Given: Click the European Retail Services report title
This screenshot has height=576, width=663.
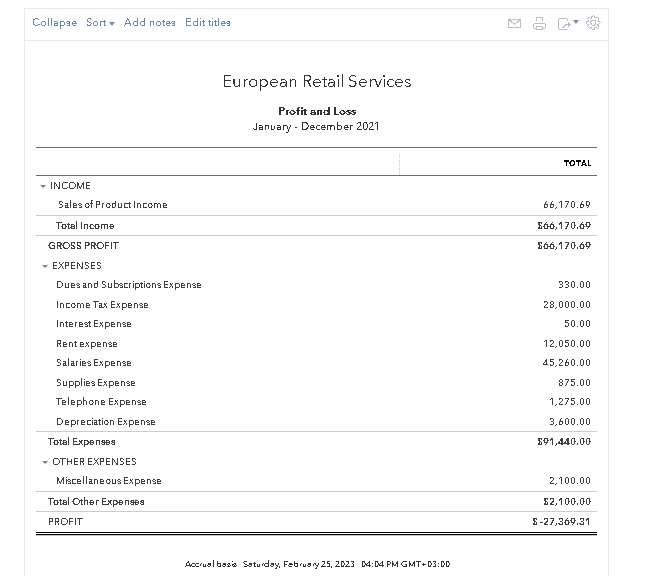Looking at the screenshot, I should 316,82.
